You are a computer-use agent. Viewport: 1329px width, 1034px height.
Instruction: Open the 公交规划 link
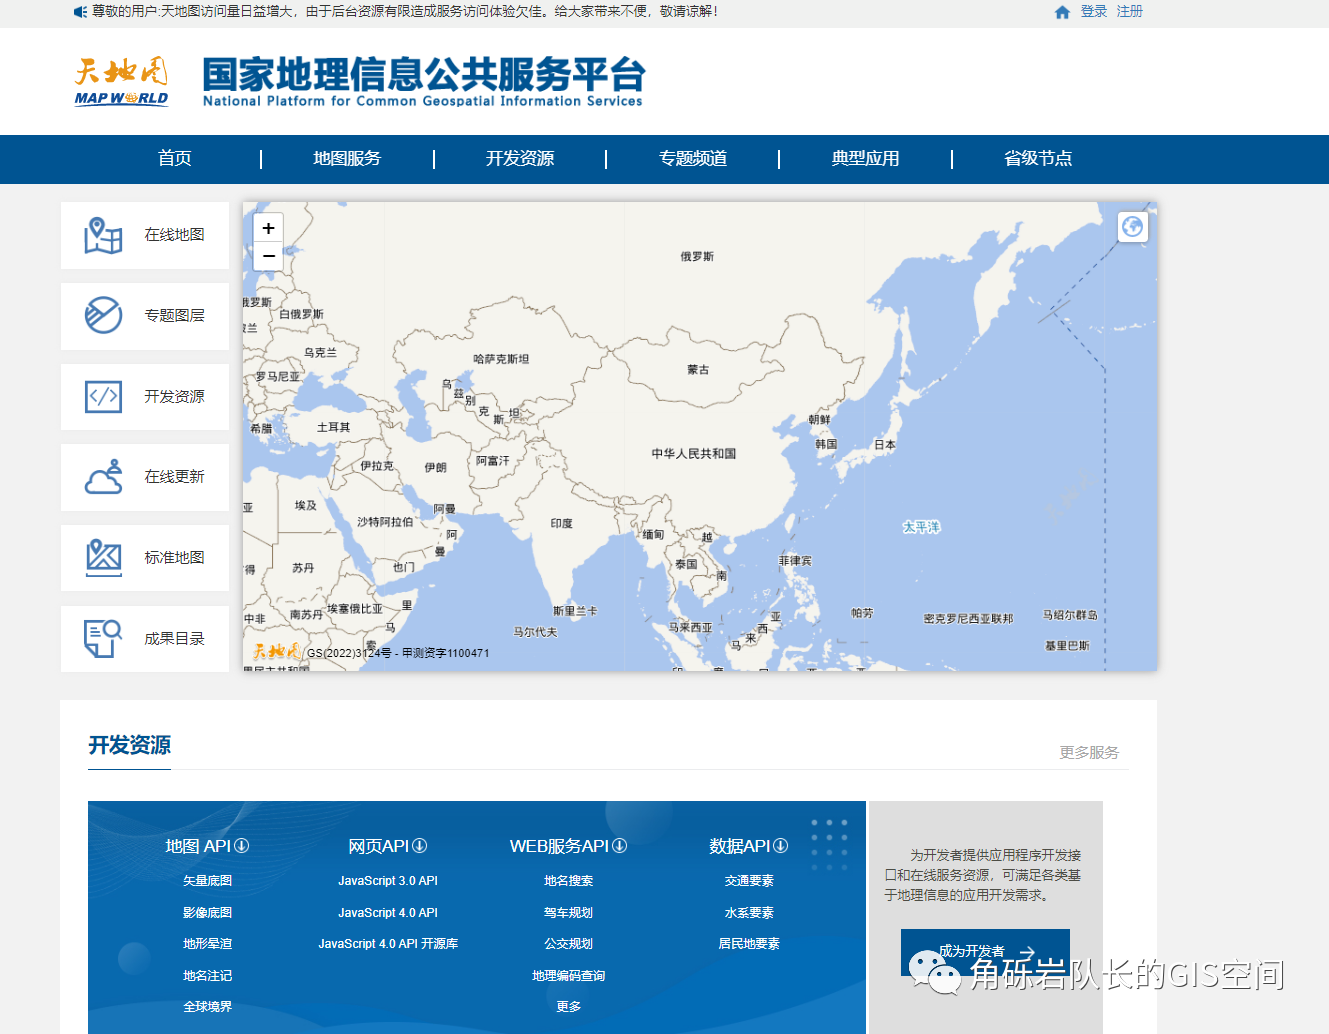pos(568,944)
